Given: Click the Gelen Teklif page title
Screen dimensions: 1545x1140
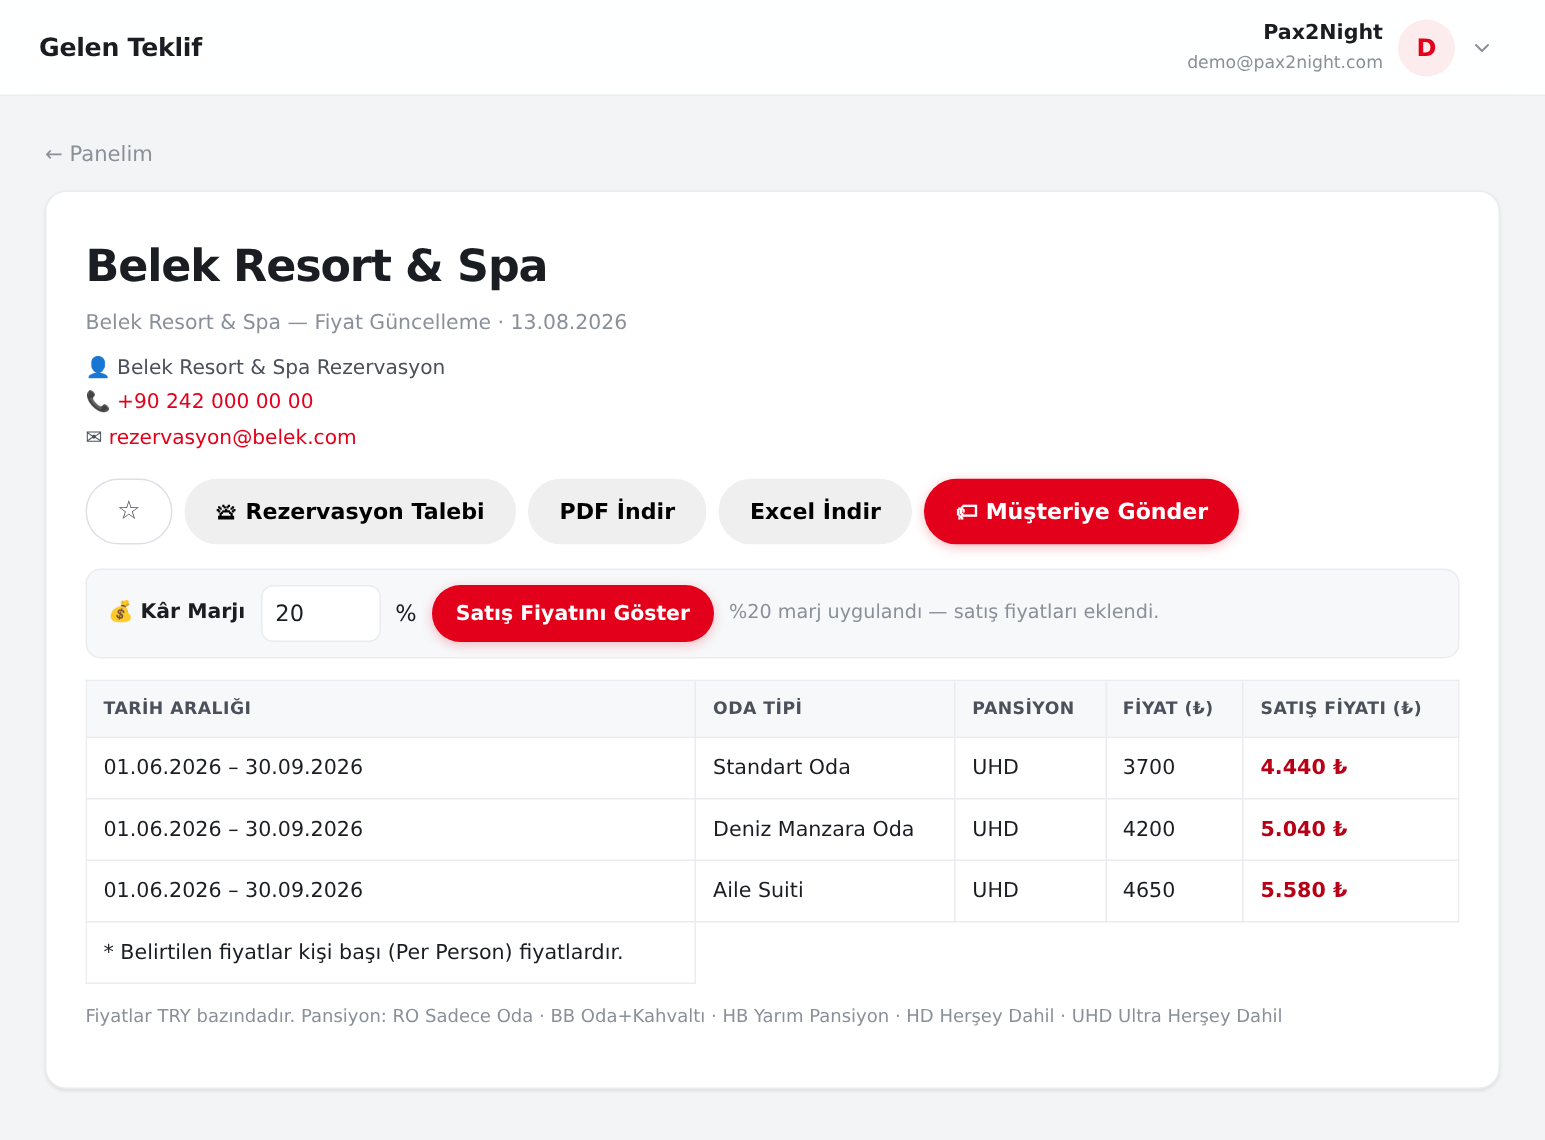Looking at the screenshot, I should click(121, 47).
